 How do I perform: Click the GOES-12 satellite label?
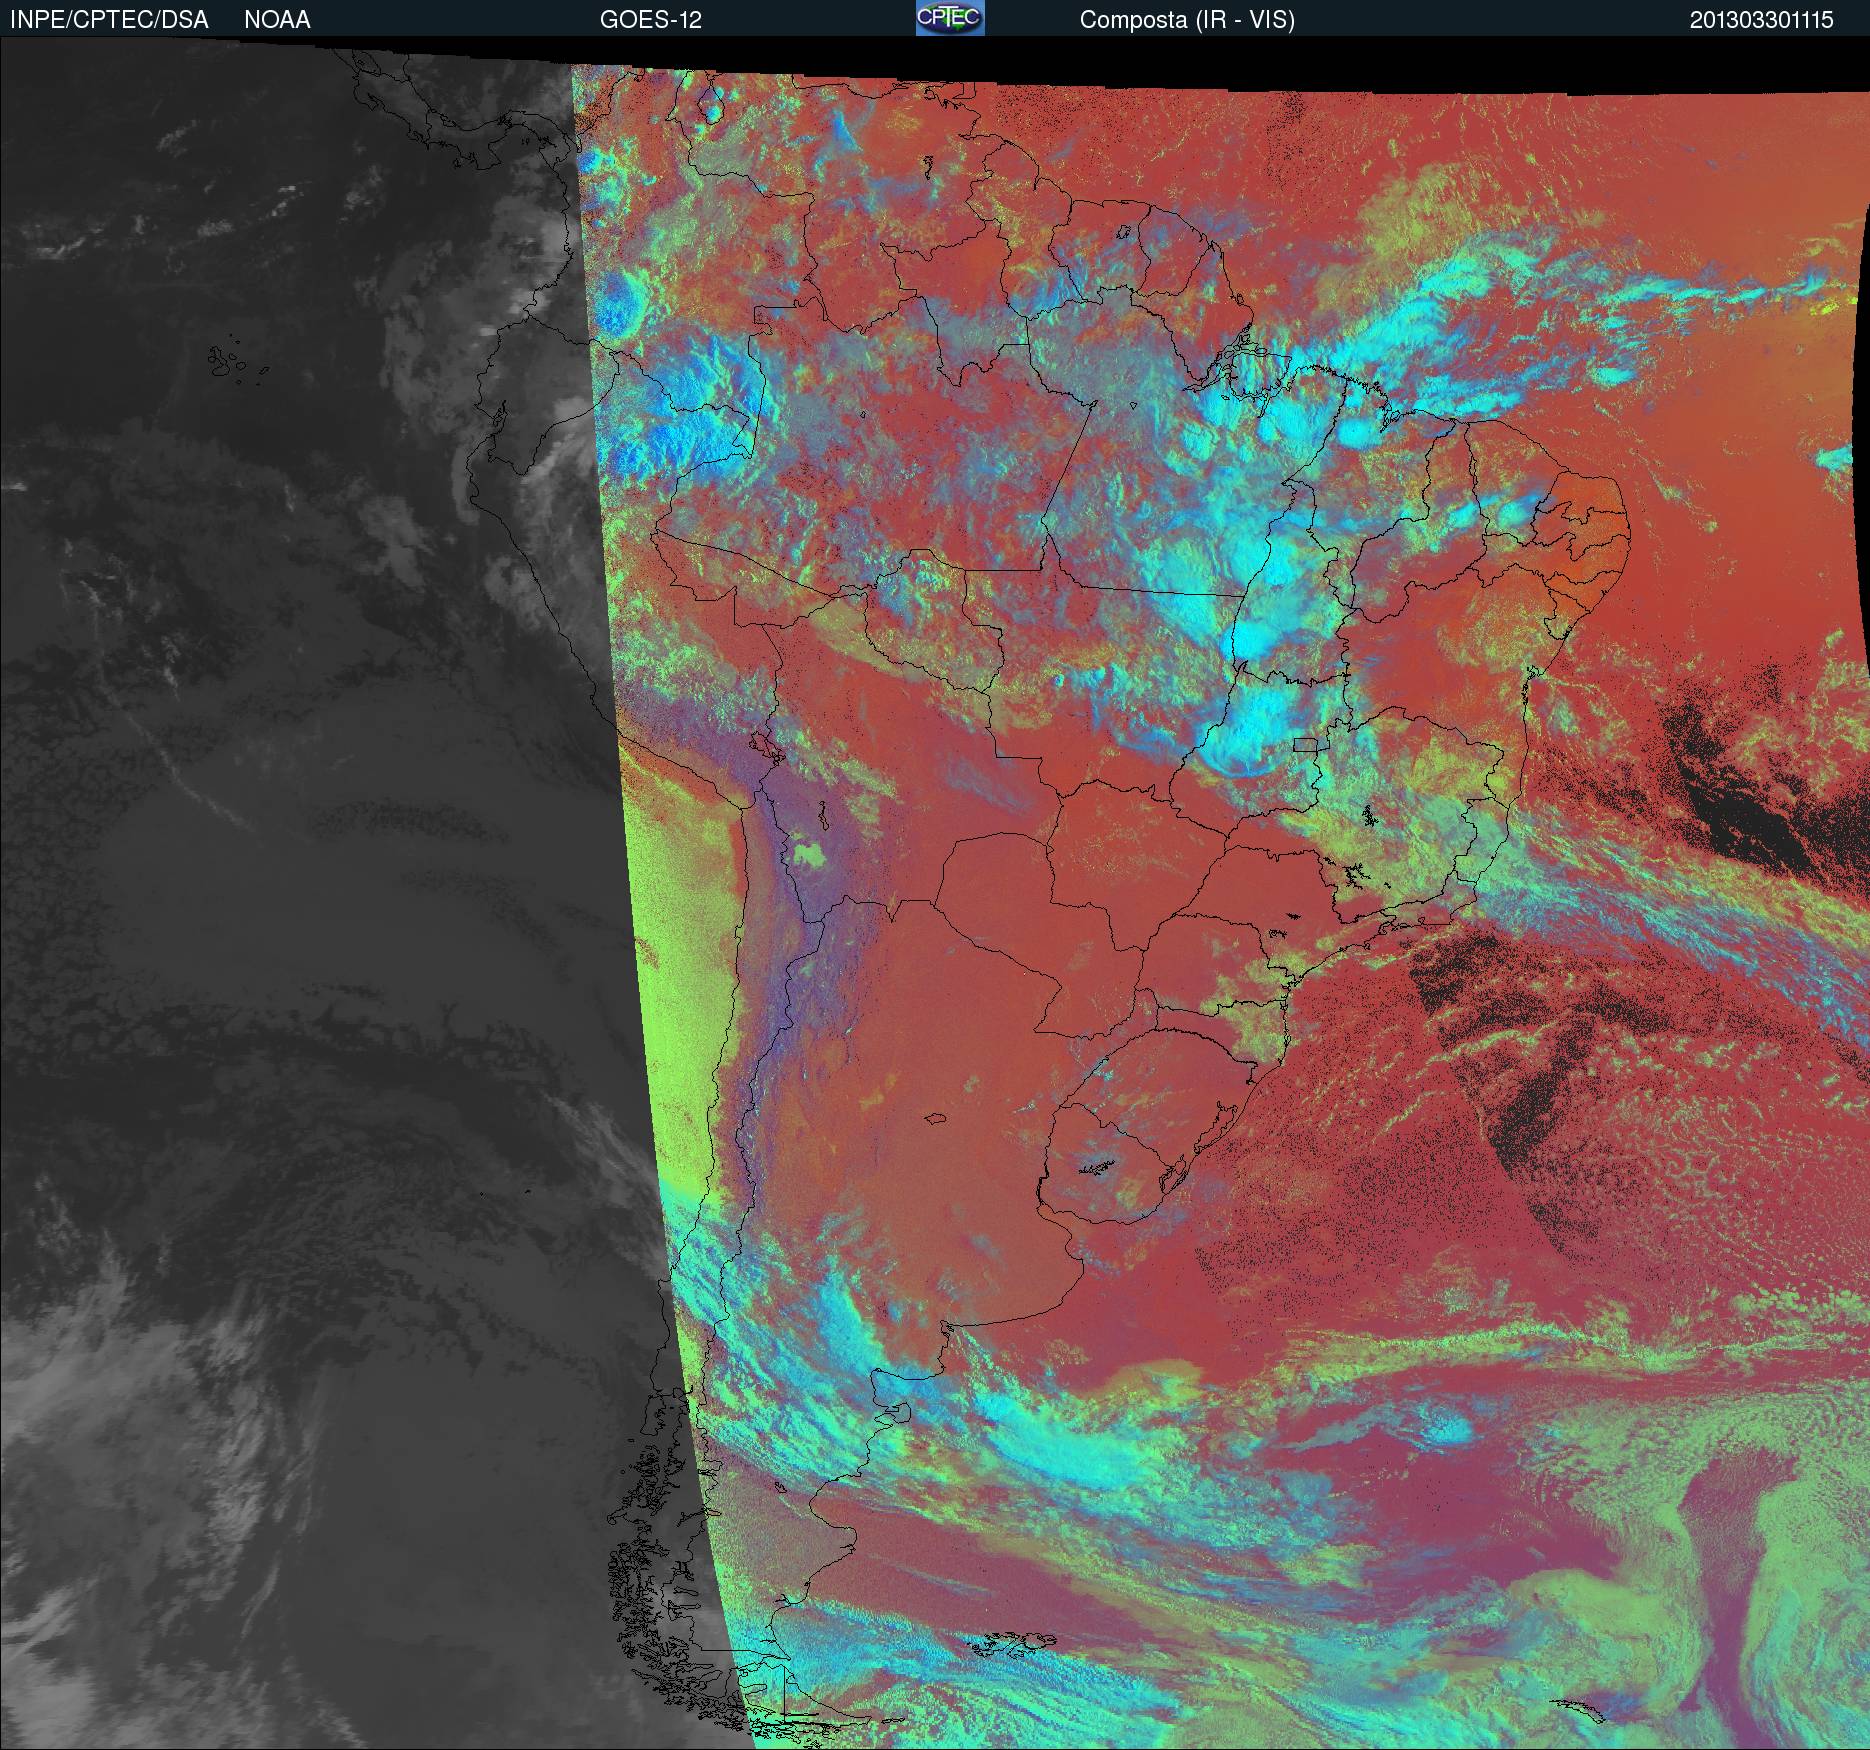650,20
